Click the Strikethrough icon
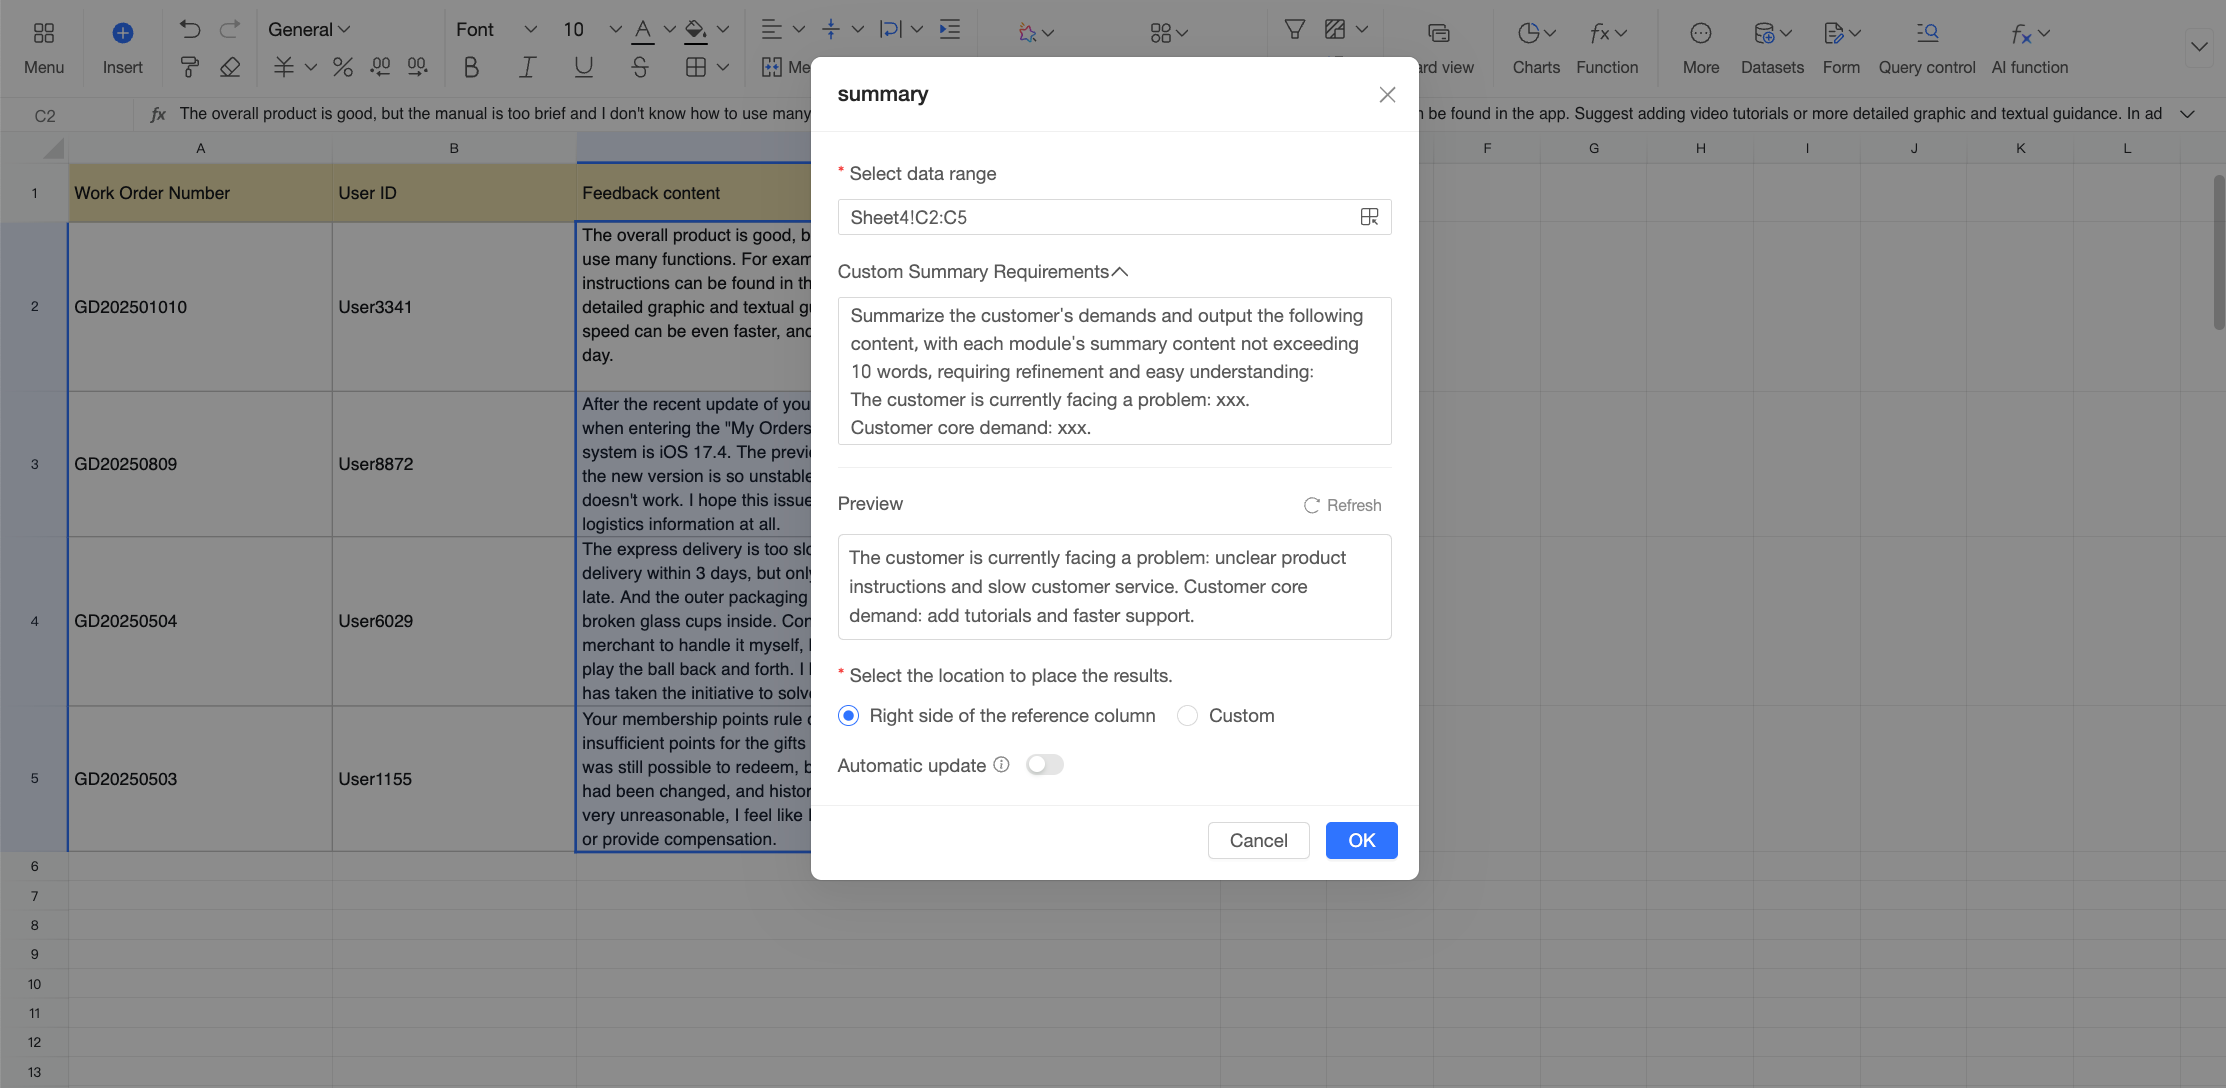Screen dimensions: 2226x1088 pos(640,67)
